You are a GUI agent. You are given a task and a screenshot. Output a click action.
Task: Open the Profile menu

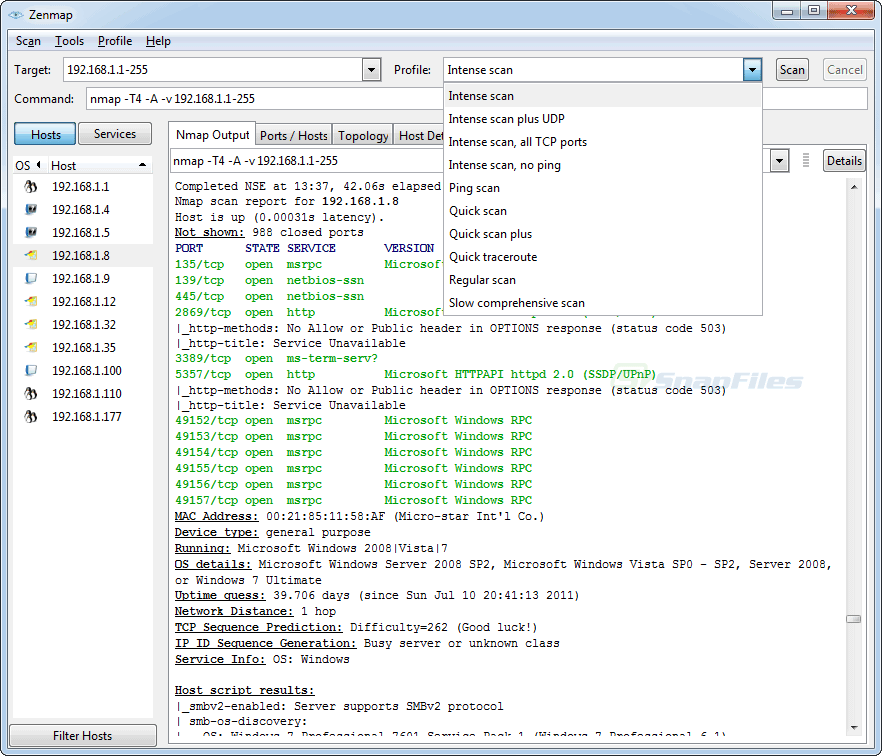[x=115, y=41]
